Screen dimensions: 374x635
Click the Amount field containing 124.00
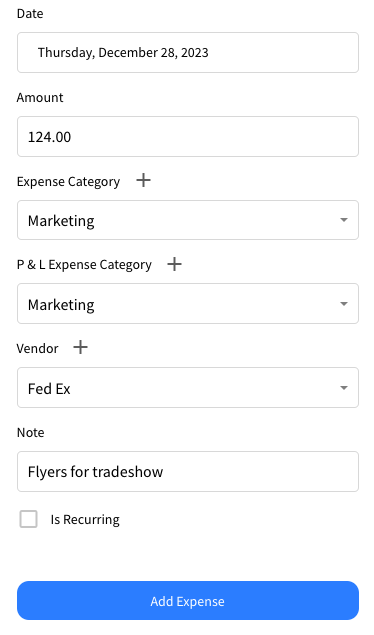188,136
